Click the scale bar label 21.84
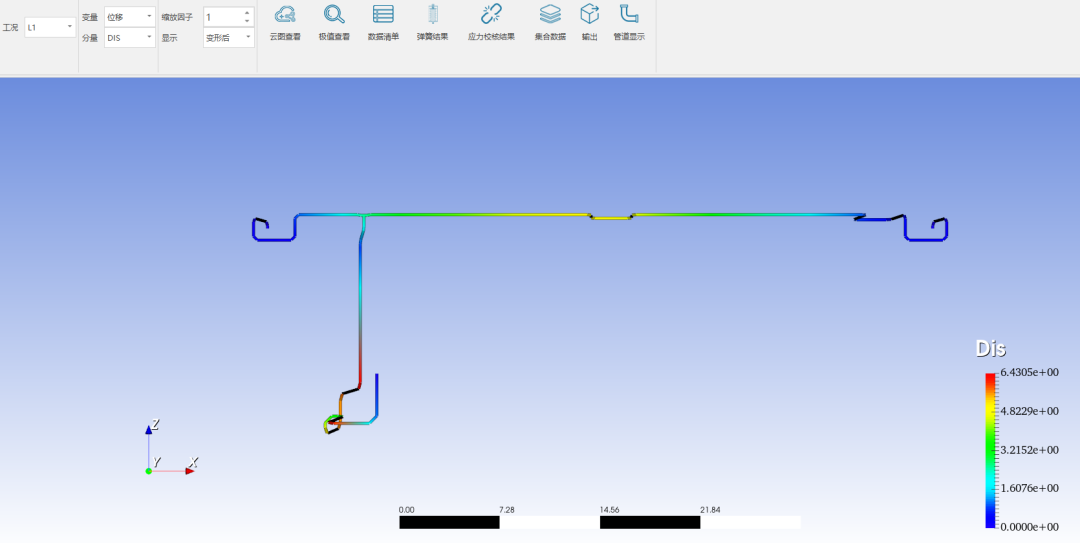Viewport: 1080px width, 543px height. (x=709, y=510)
